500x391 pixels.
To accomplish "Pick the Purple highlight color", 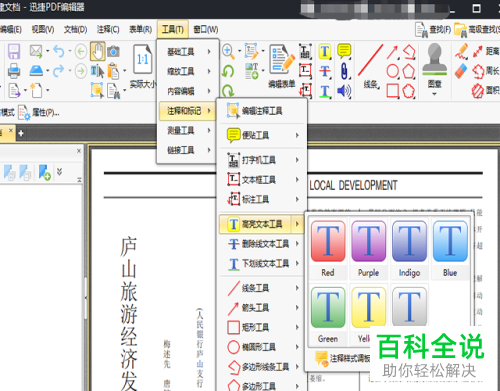I will click(369, 248).
